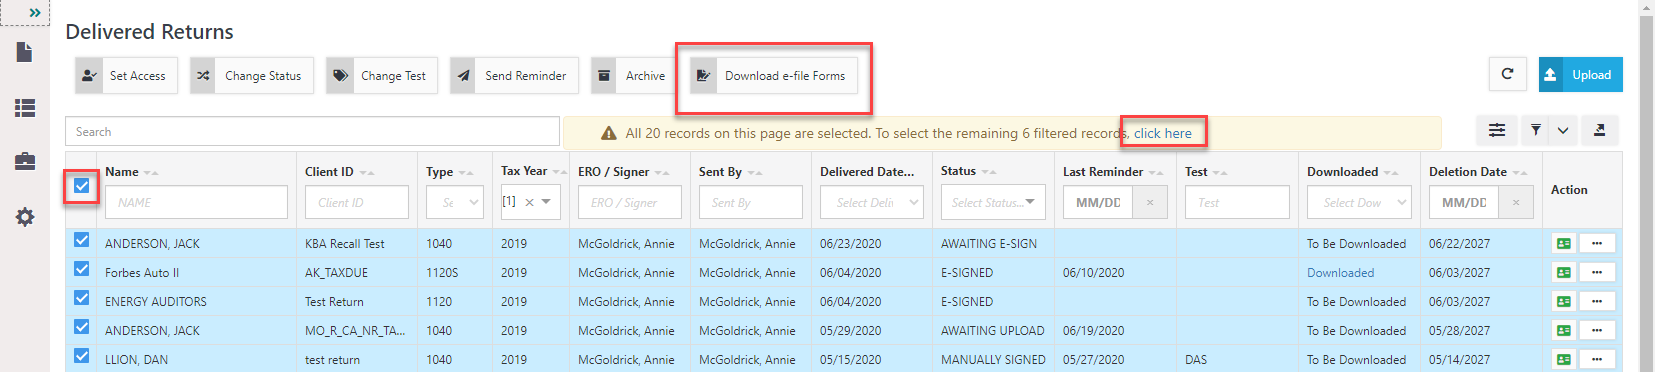
Task: Sort by the Deletion Date column
Action: 1520,173
